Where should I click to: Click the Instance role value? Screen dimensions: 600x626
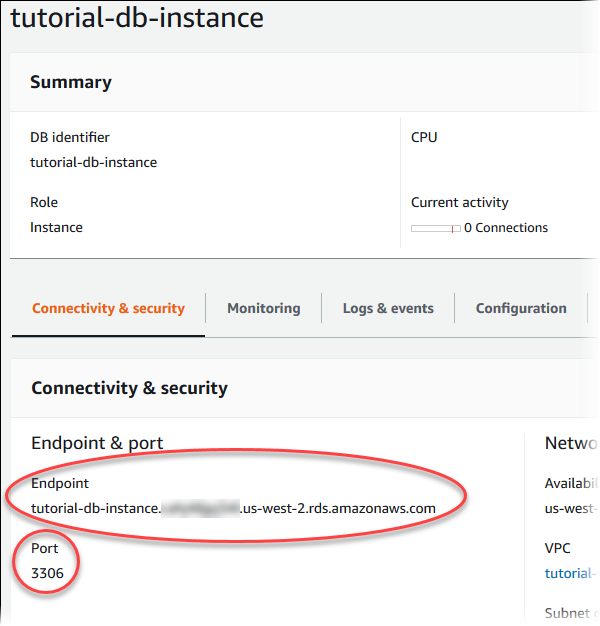(56, 227)
